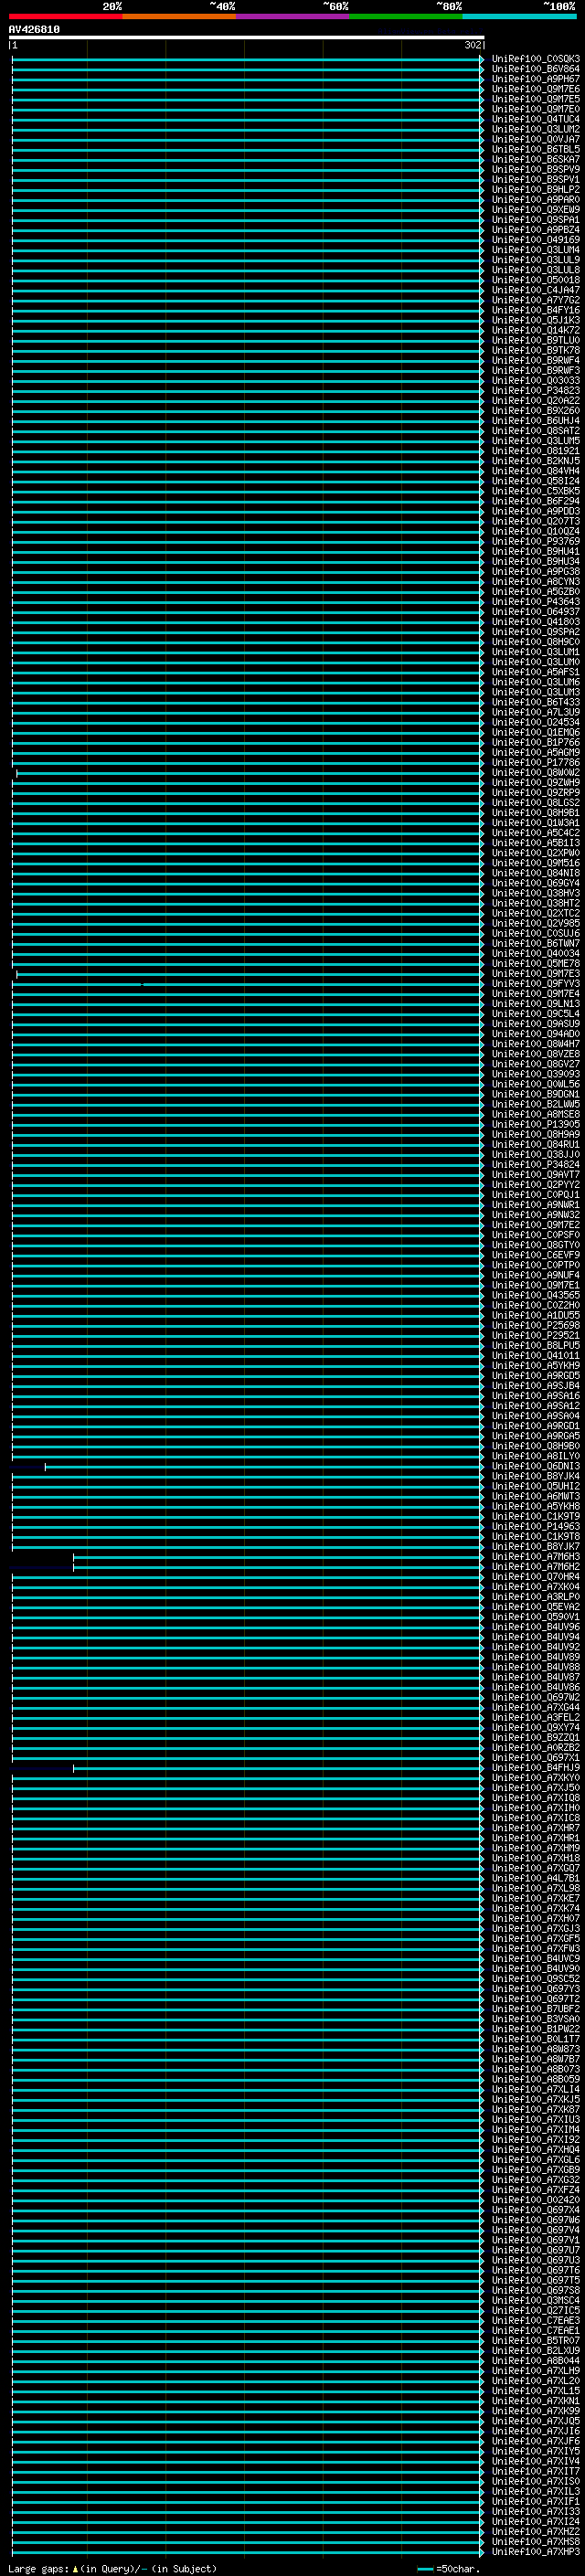Select label UniRef100_B9HU41
This screenshot has height=2576, width=585.
point(536,552)
